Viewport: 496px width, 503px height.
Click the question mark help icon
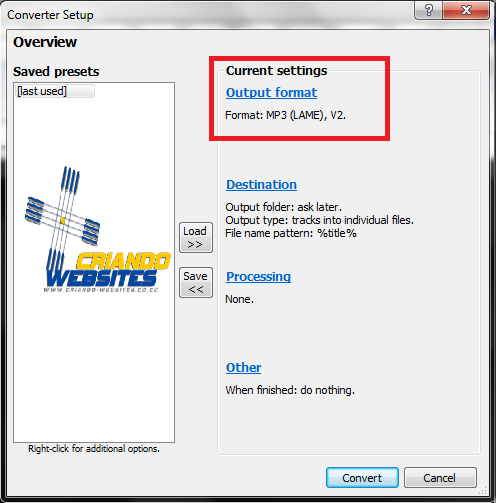pos(428,10)
